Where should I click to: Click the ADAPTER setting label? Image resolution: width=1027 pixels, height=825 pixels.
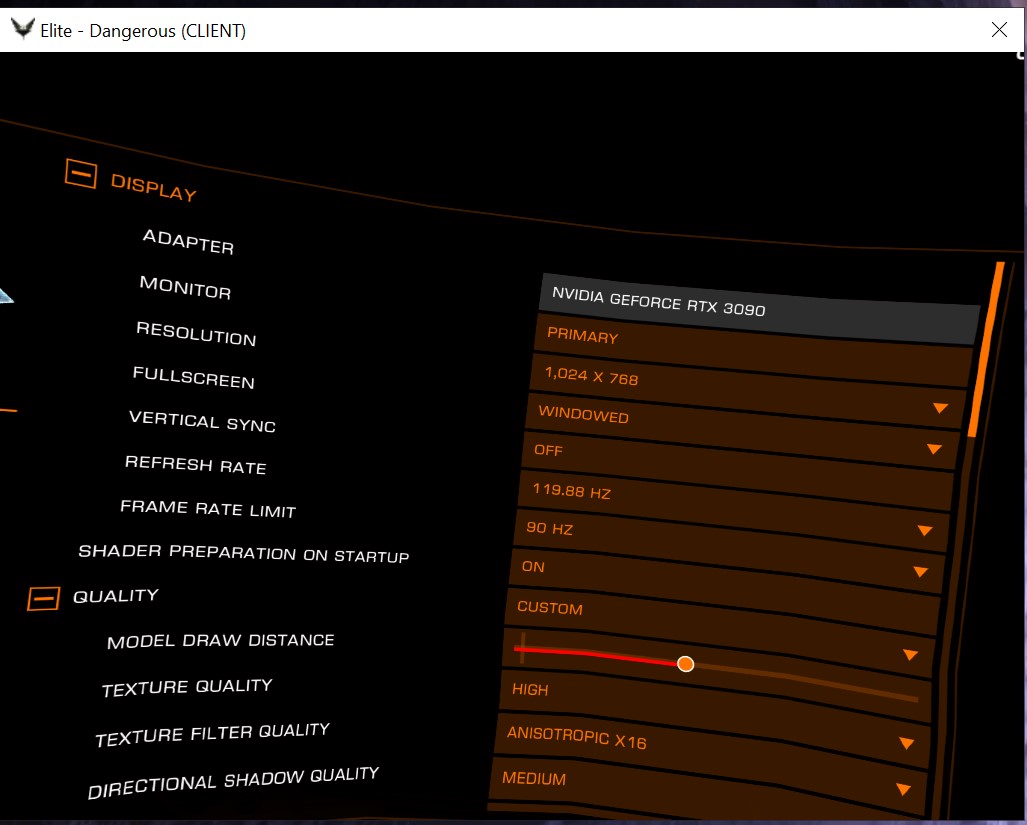[x=188, y=242]
